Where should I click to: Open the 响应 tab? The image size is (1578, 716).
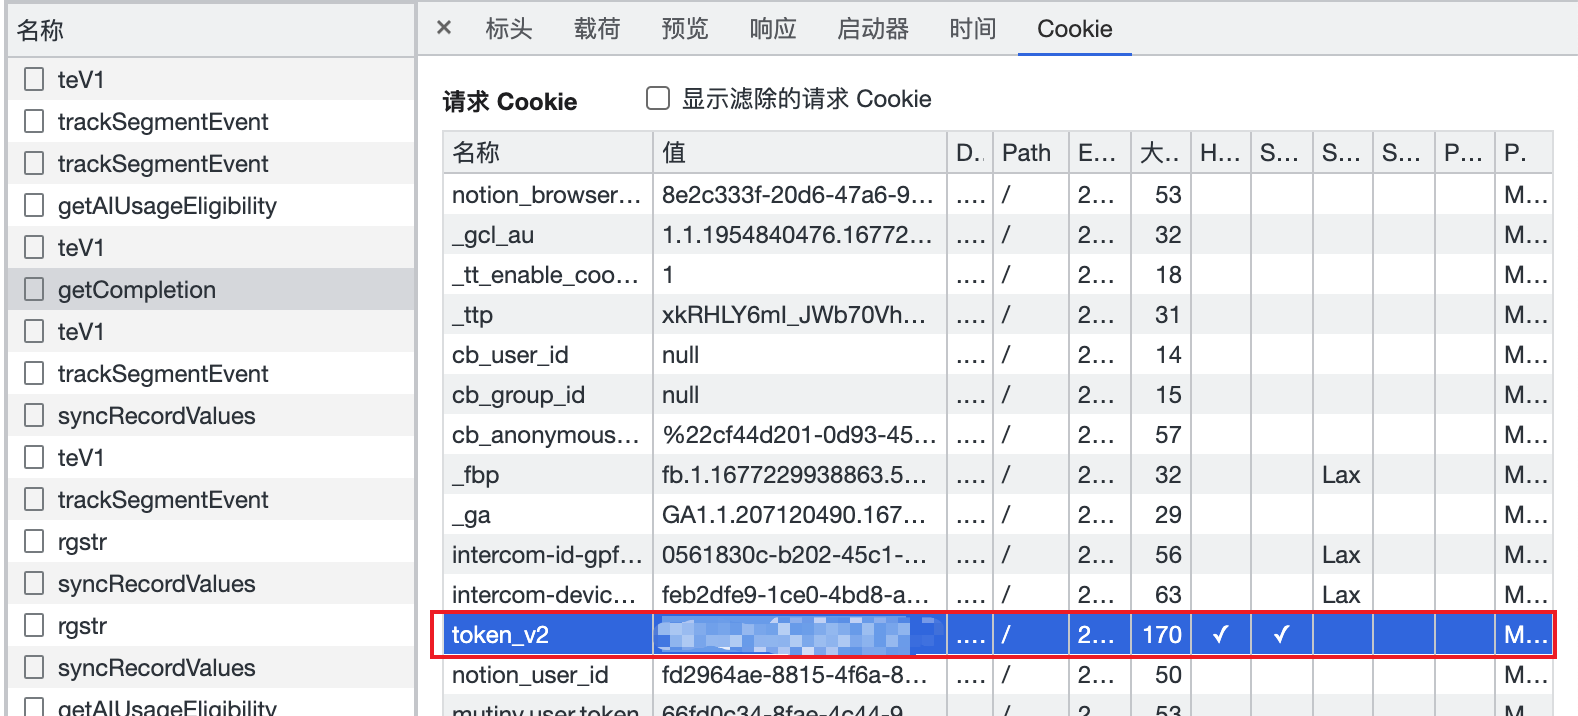coord(773,29)
